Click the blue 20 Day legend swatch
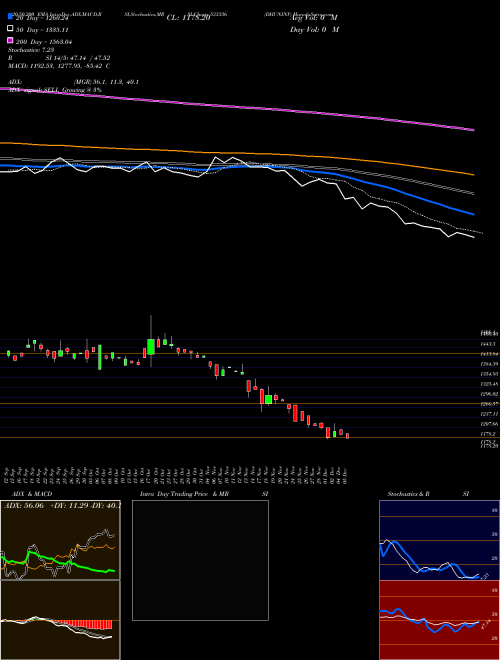 11,17
